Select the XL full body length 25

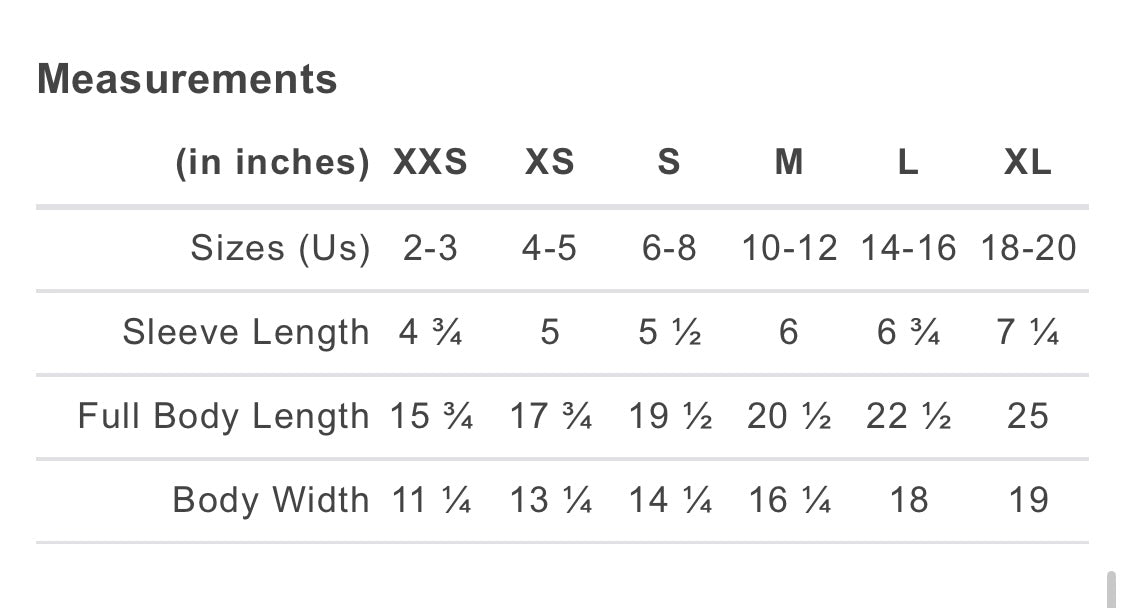pos(1028,416)
